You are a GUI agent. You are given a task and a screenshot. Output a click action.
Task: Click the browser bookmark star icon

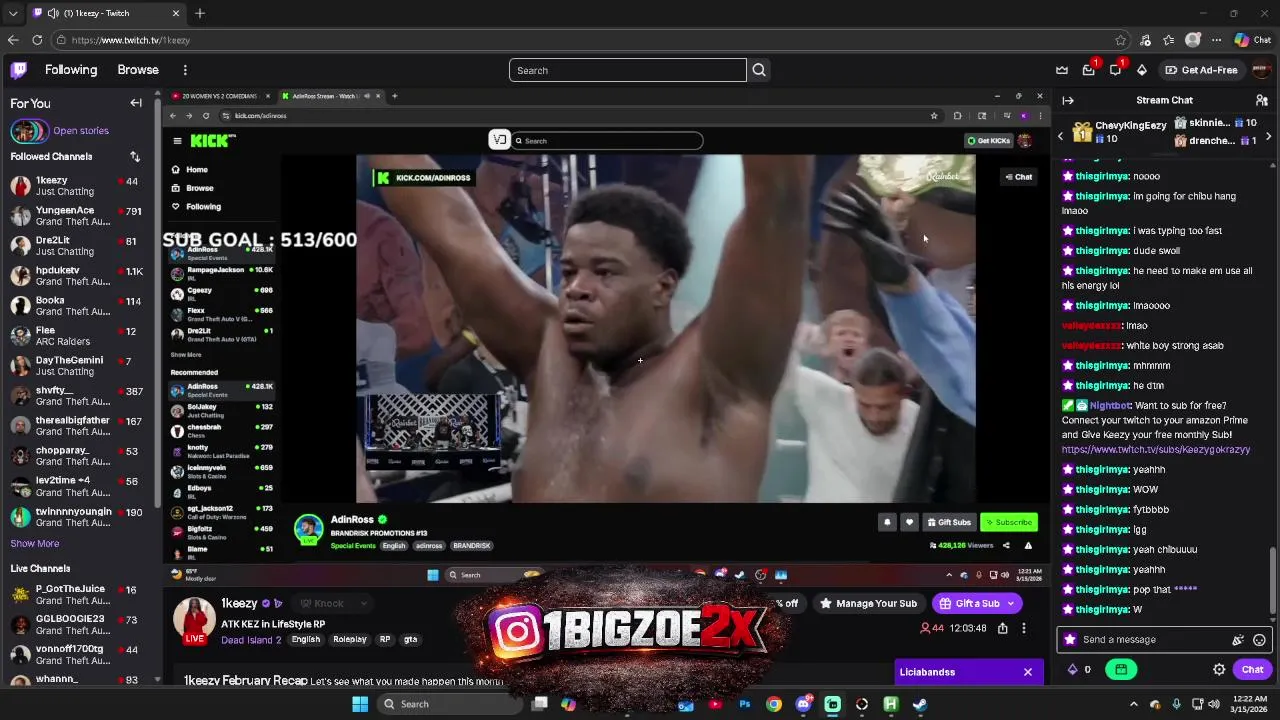[1121, 40]
